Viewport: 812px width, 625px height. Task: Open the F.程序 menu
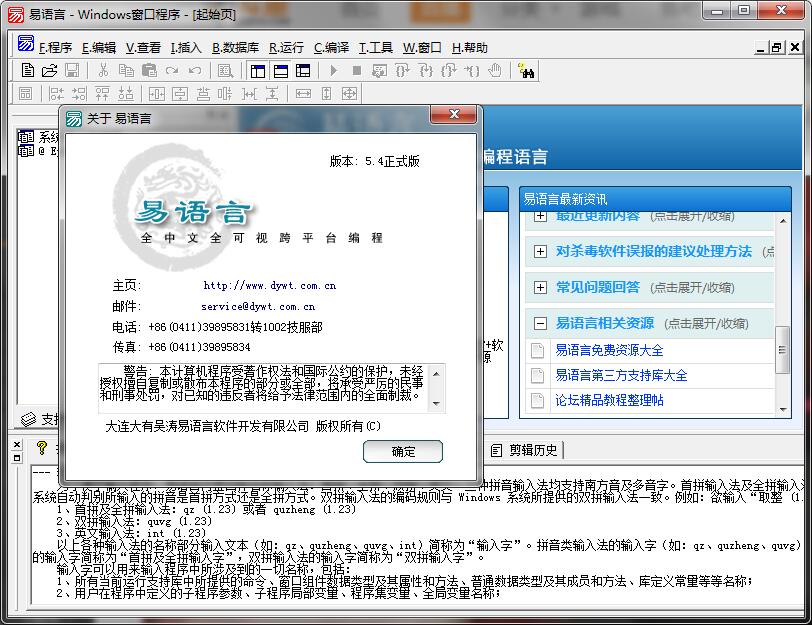click(x=55, y=48)
